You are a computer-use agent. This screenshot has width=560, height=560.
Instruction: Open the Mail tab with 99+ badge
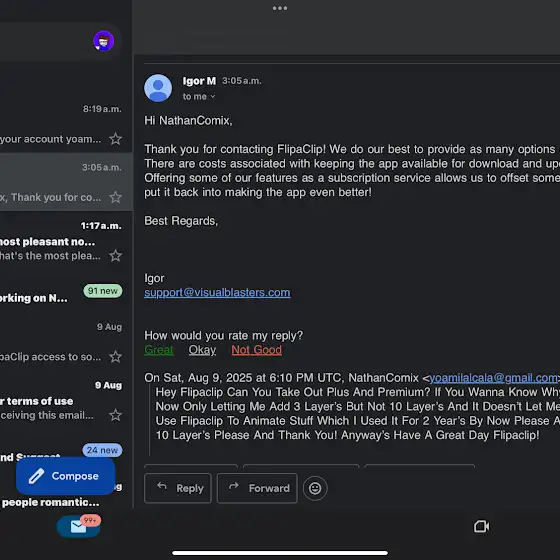pos(79,526)
